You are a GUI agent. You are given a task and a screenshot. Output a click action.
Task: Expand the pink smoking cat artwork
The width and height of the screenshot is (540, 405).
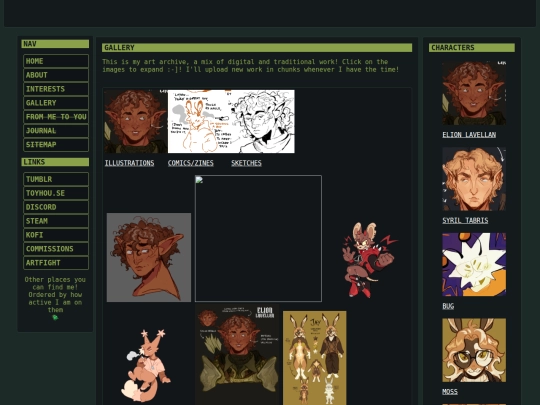tap(146, 365)
